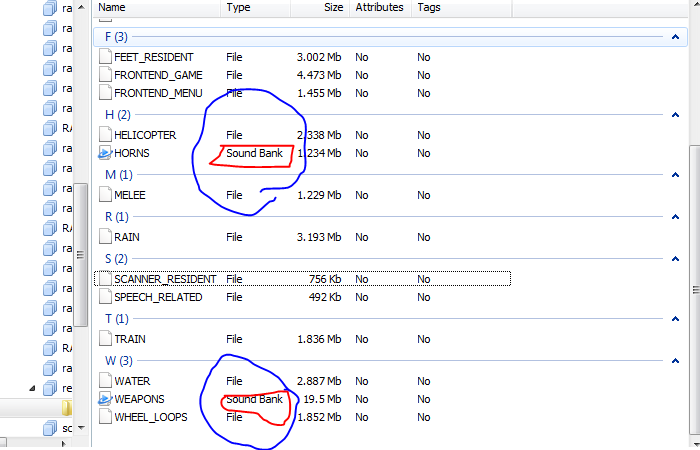Click the 1.836 Mb size value
Viewport: 700px width, 450px height.
click(319, 339)
